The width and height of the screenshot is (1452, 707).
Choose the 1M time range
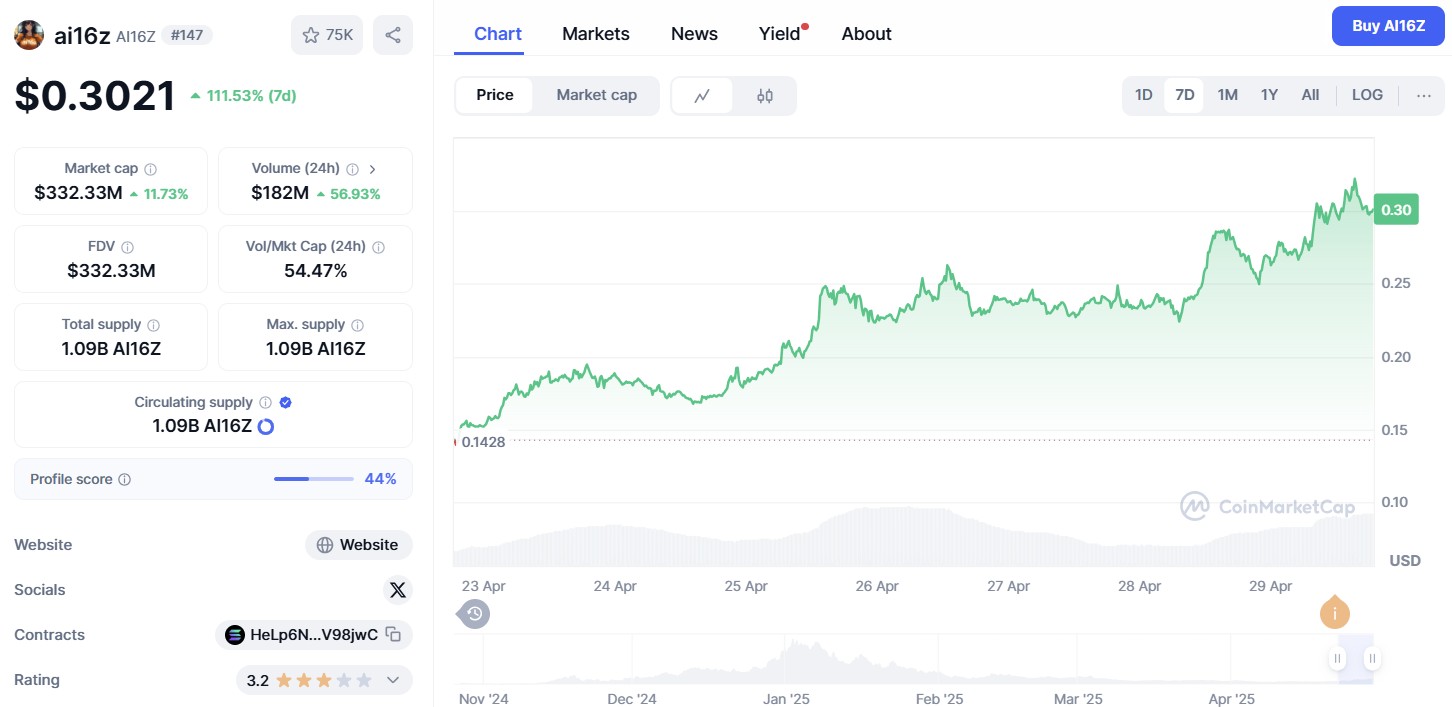pyautogui.click(x=1227, y=96)
